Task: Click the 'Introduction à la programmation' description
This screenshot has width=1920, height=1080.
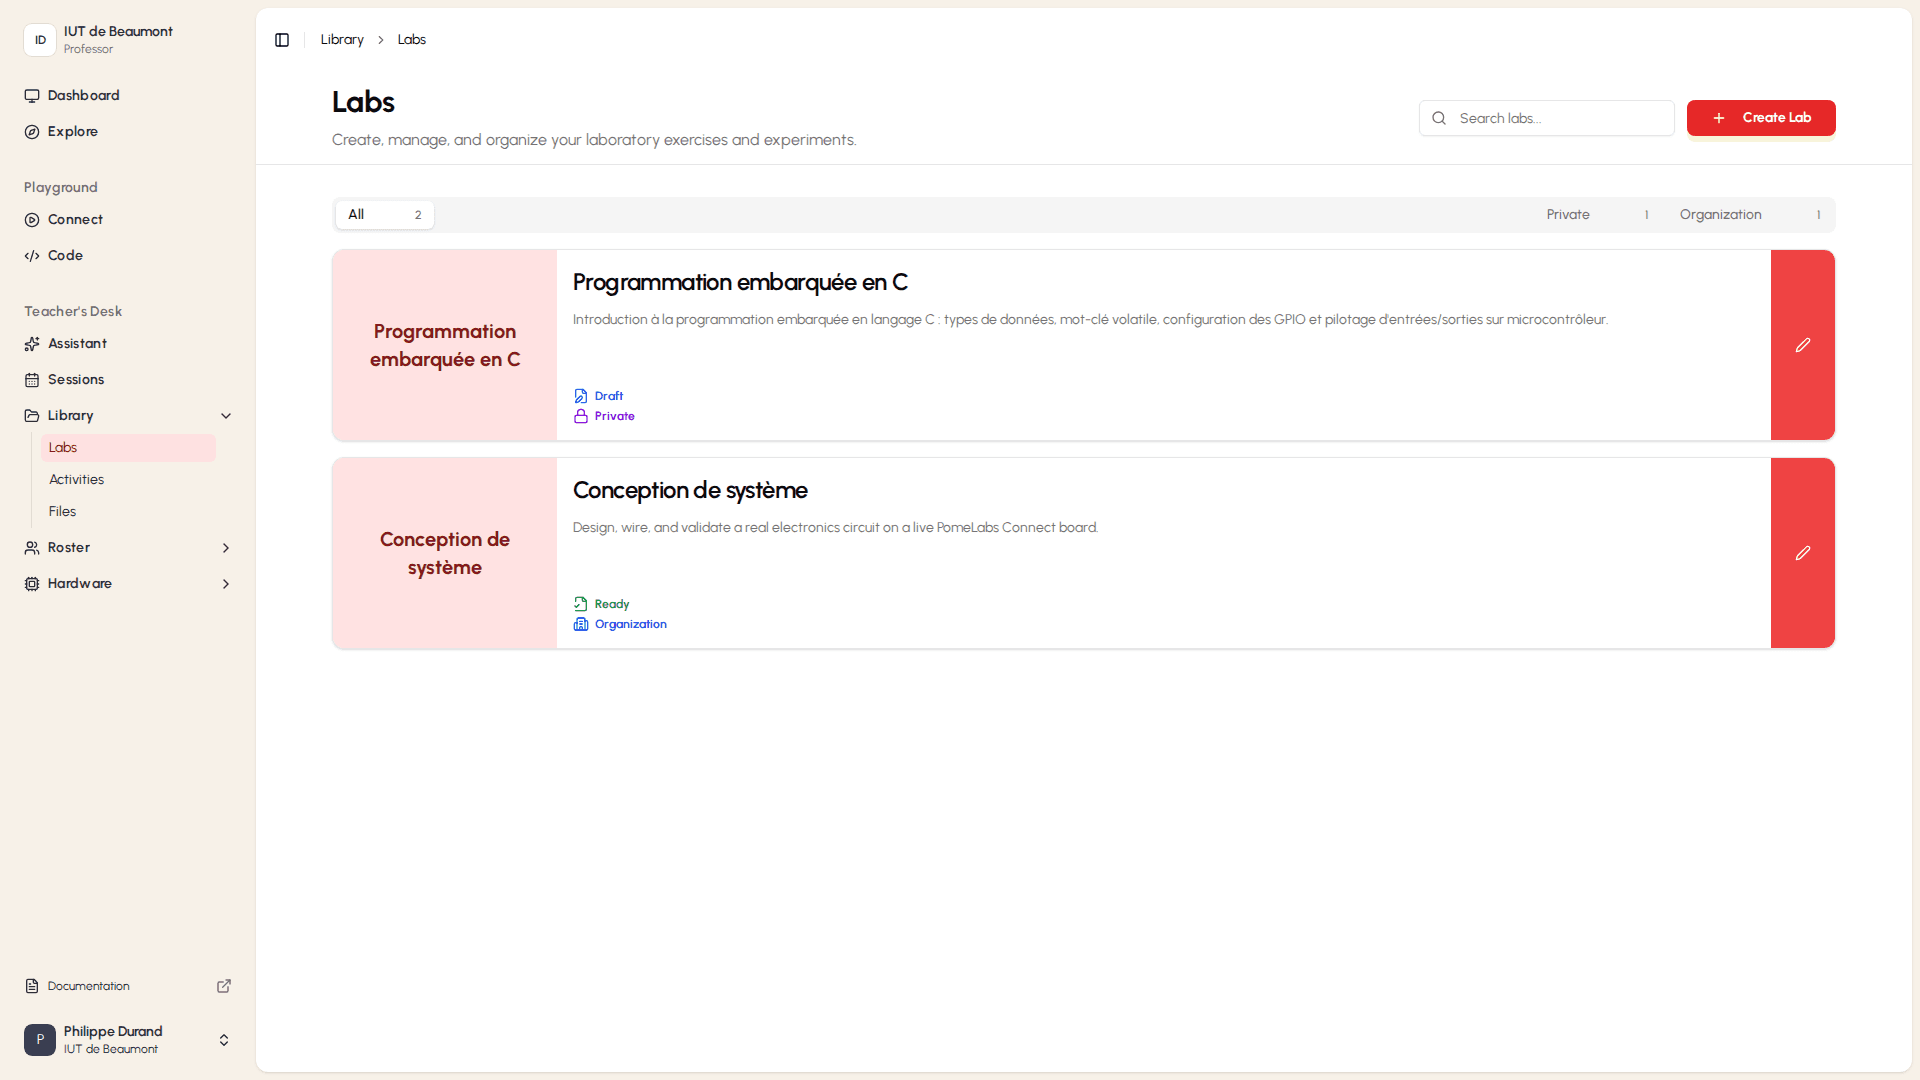Action: (x=1090, y=320)
